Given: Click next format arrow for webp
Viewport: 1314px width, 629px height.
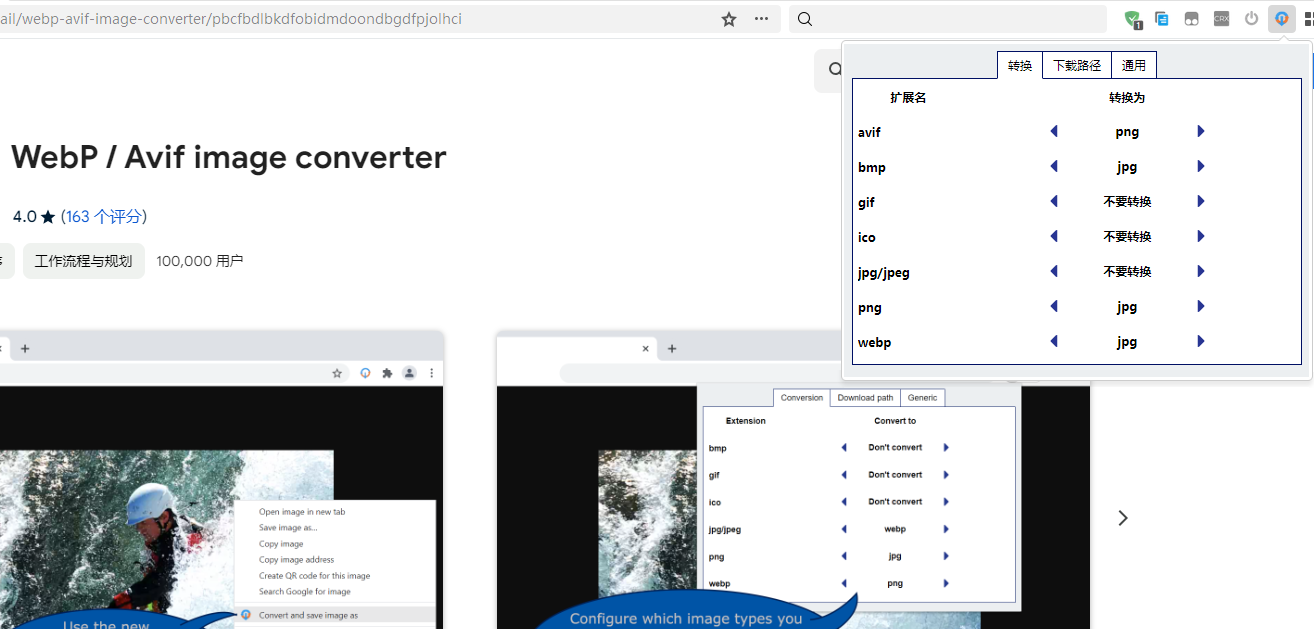Looking at the screenshot, I should point(1201,342).
